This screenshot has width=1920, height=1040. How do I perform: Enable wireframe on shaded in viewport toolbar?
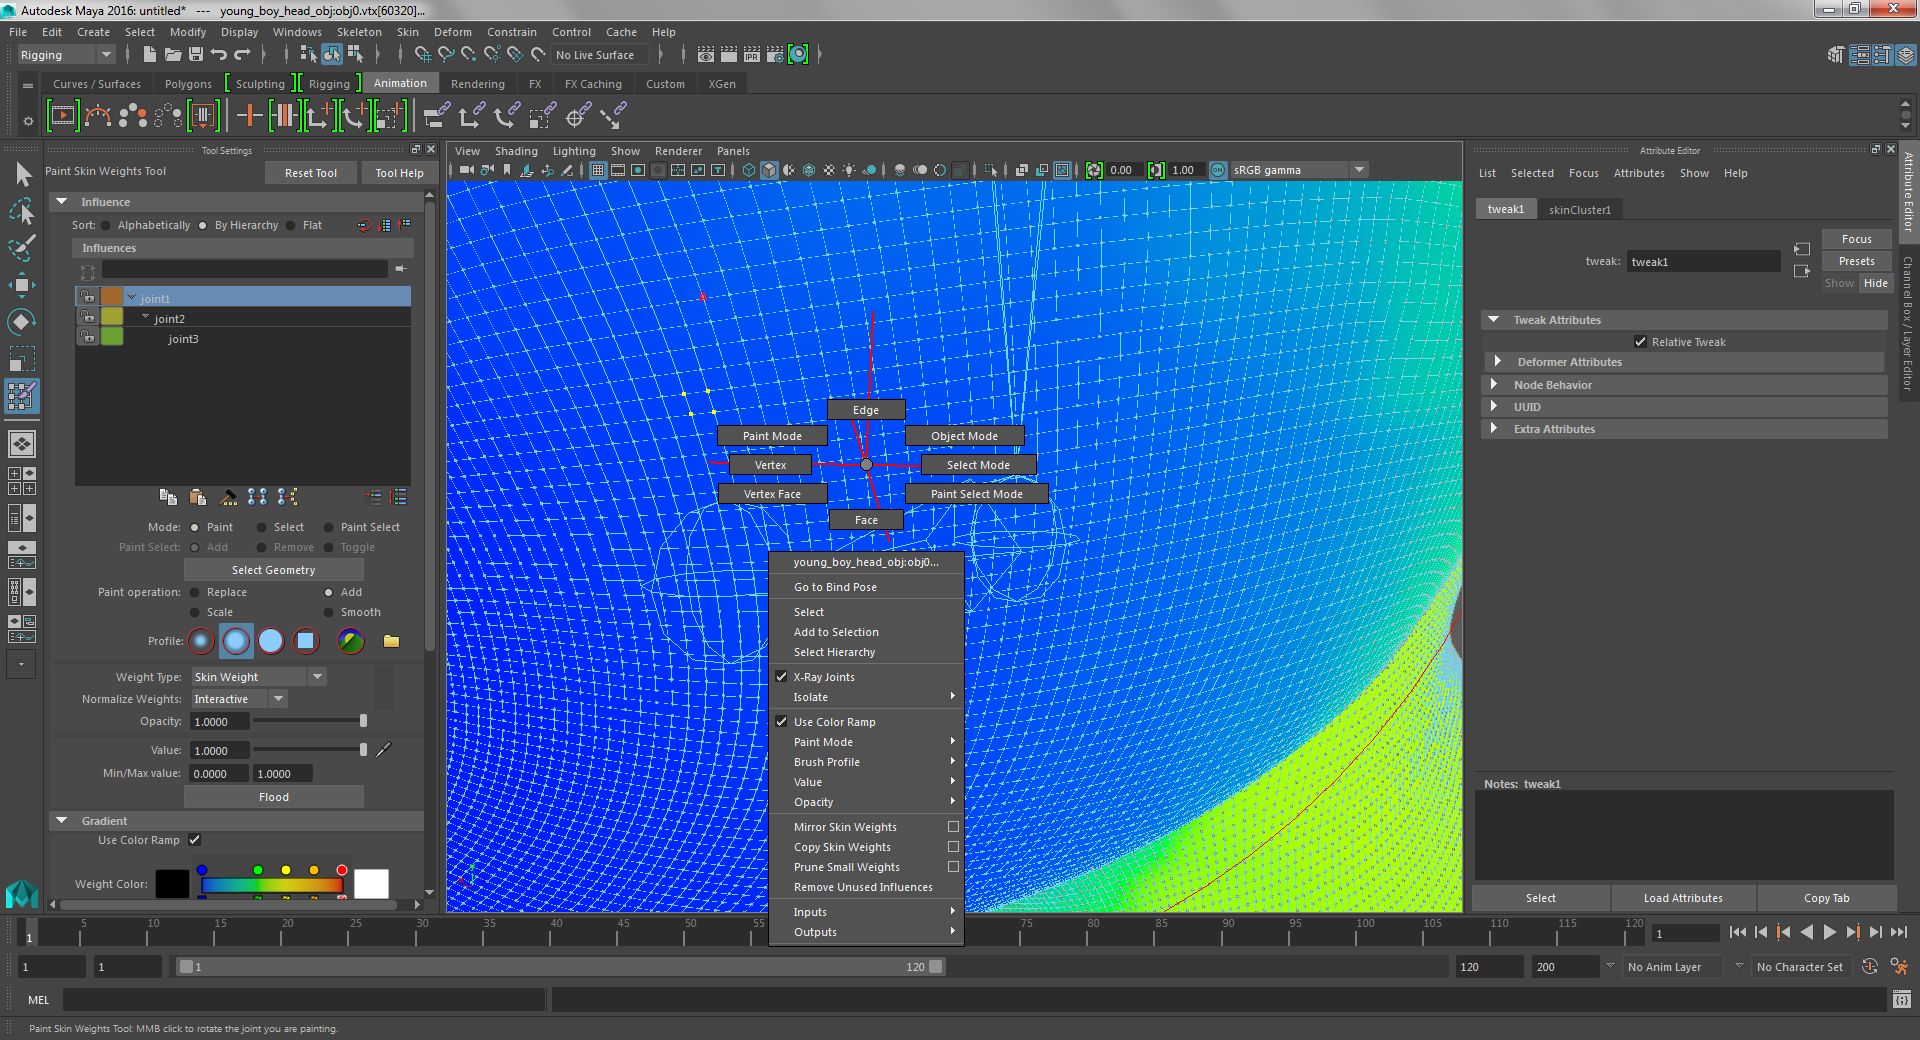coord(807,170)
